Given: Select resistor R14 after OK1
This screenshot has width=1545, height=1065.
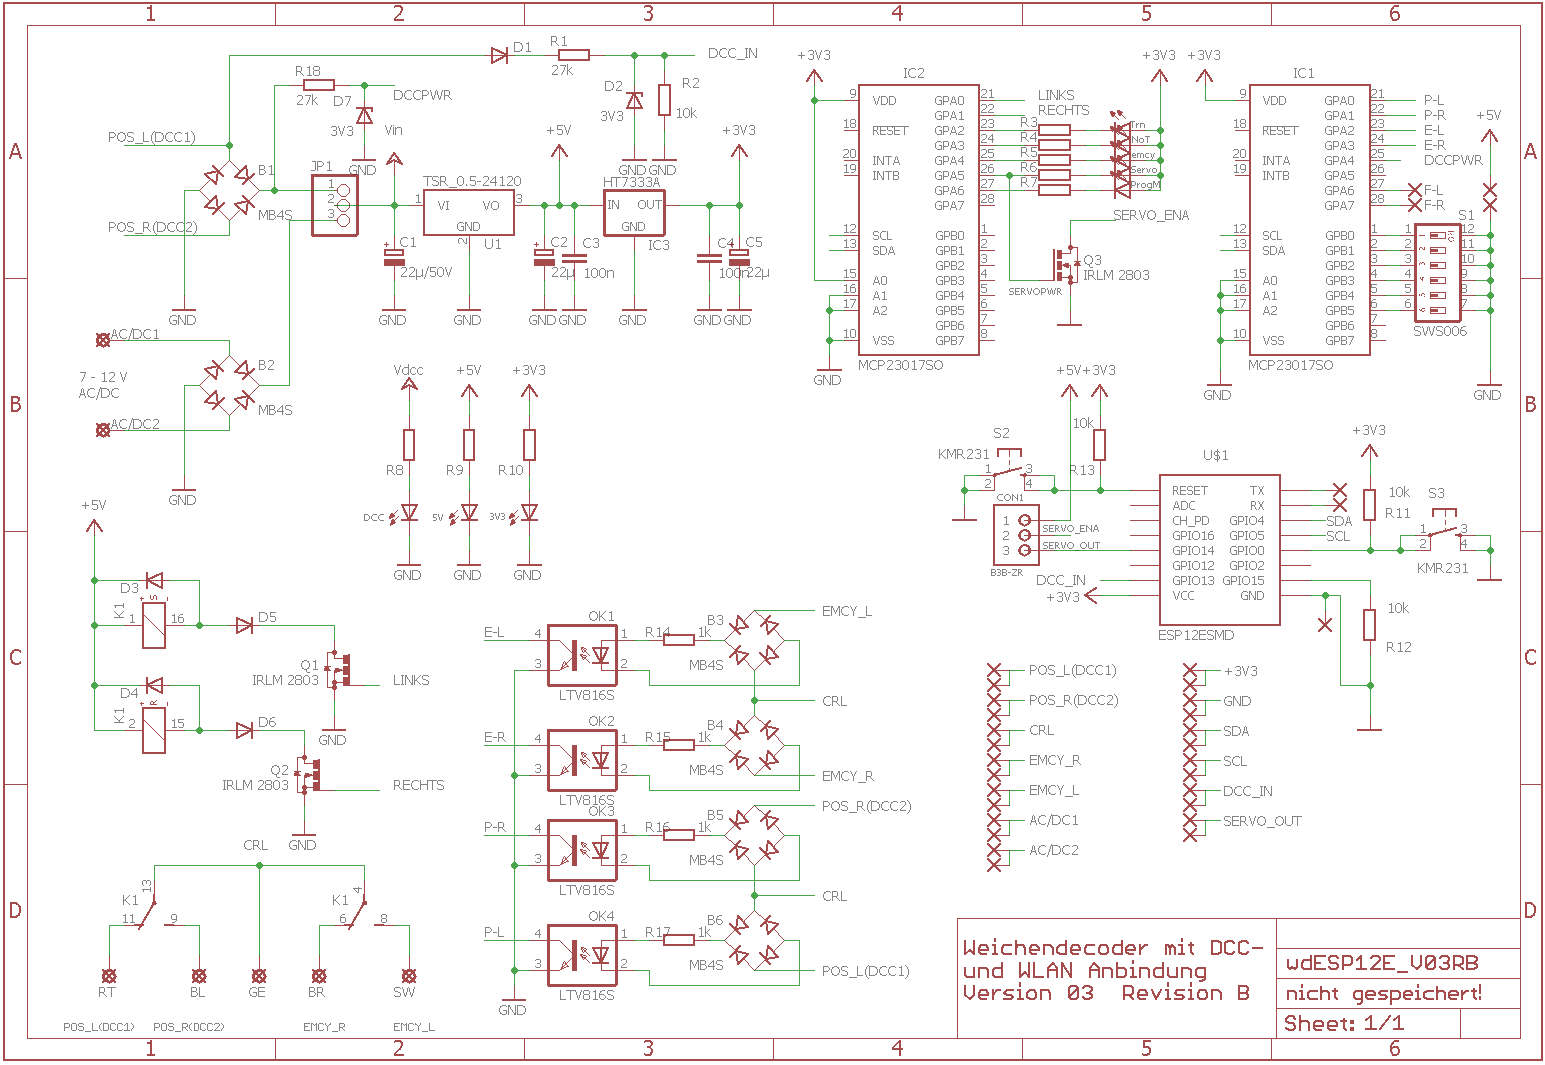Looking at the screenshot, I should pyautogui.click(x=679, y=640).
